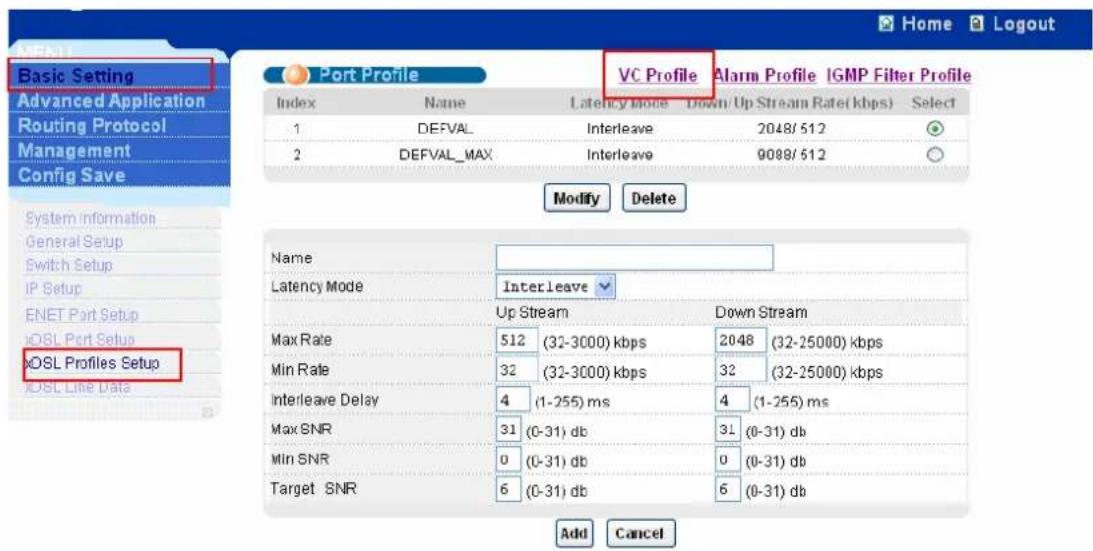The height and width of the screenshot is (551, 1093).
Task: Switch to the VC Profile page
Action: click(x=657, y=75)
